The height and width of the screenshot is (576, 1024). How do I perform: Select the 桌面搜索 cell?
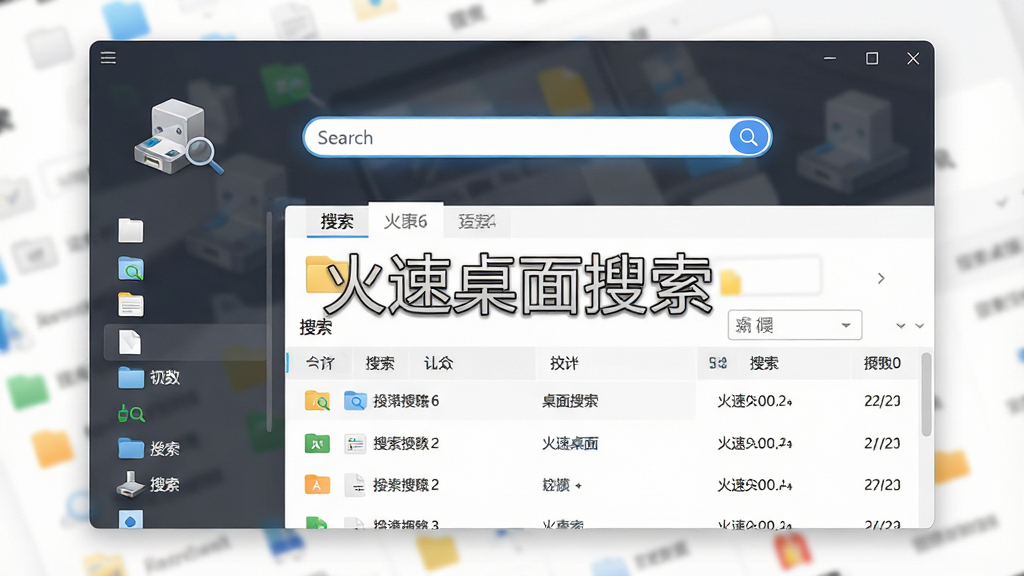[x=570, y=401]
